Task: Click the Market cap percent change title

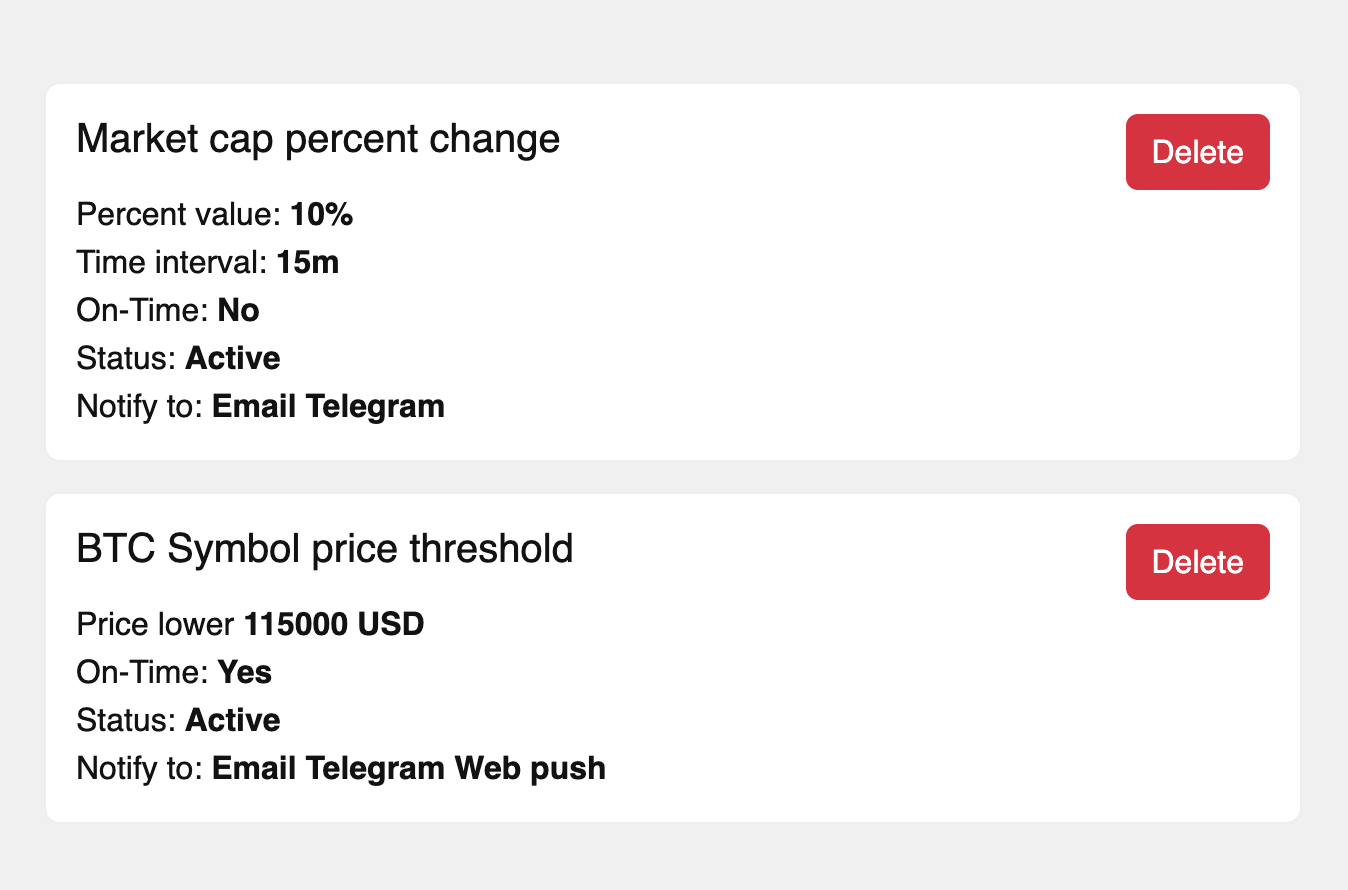Action: pos(318,138)
